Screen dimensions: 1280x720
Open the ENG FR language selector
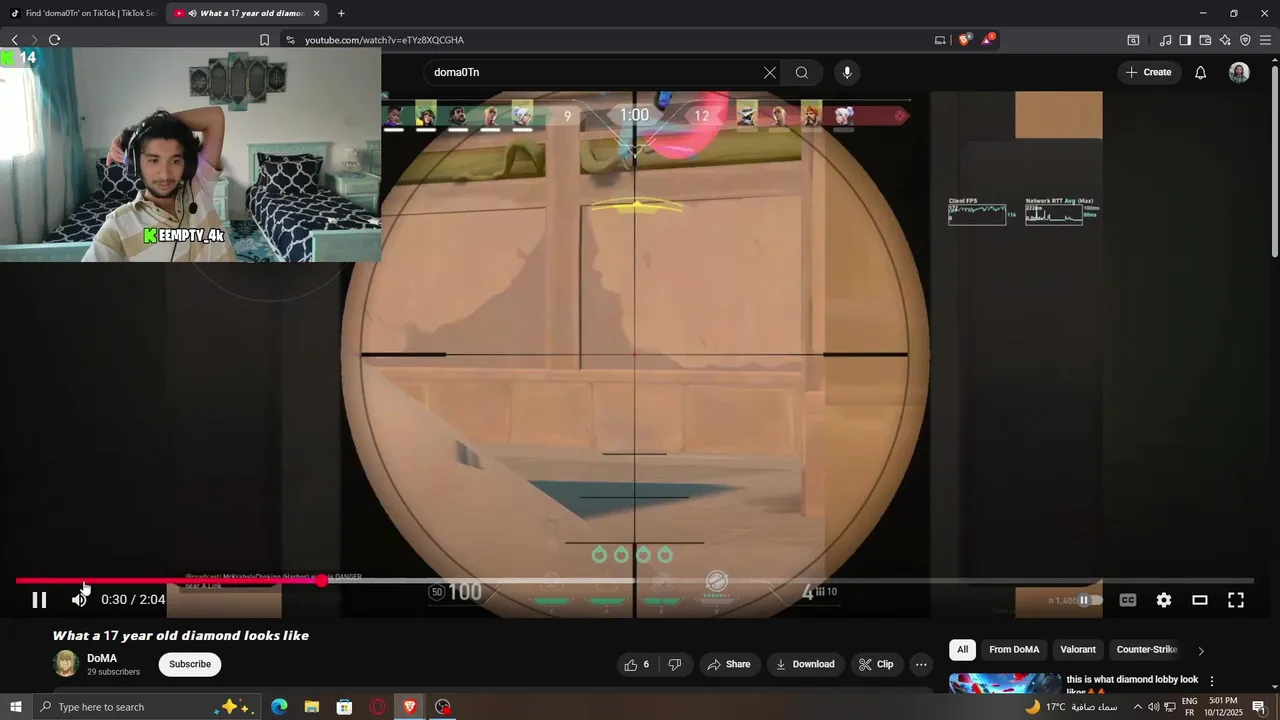[1190, 707]
